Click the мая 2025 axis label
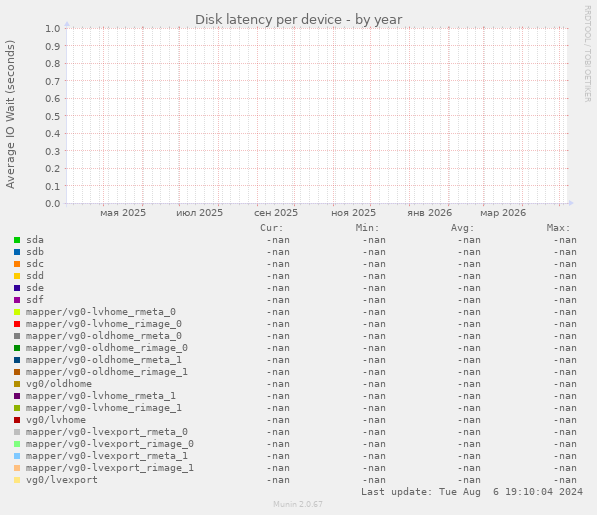The height and width of the screenshot is (515, 597). [123, 213]
